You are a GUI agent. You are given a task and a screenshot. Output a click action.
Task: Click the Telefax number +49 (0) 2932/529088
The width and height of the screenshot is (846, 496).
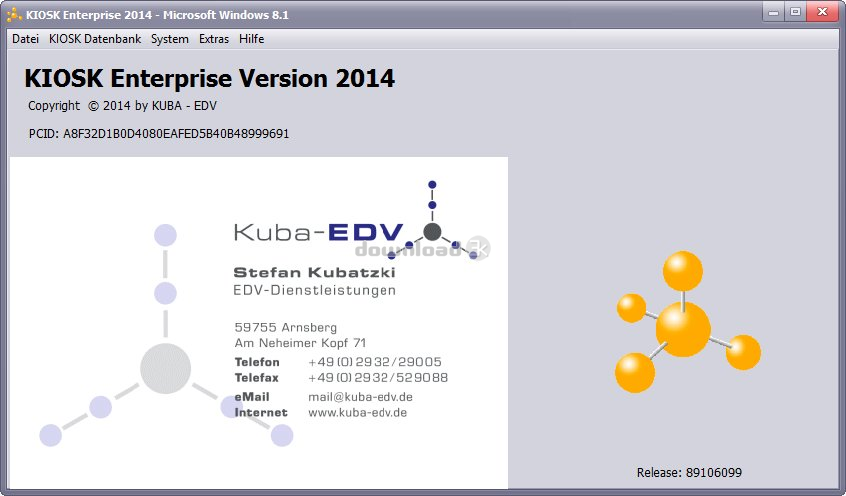[378, 377]
